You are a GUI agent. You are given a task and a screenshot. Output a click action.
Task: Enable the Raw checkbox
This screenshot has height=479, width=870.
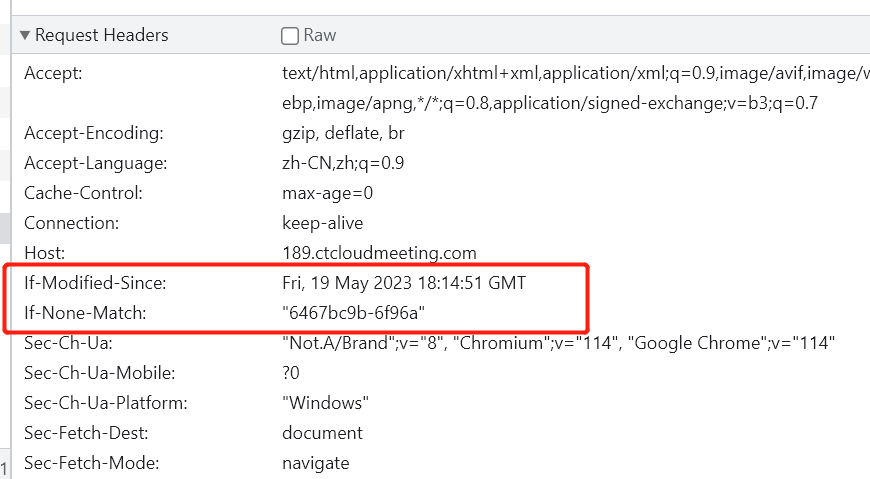pos(290,36)
